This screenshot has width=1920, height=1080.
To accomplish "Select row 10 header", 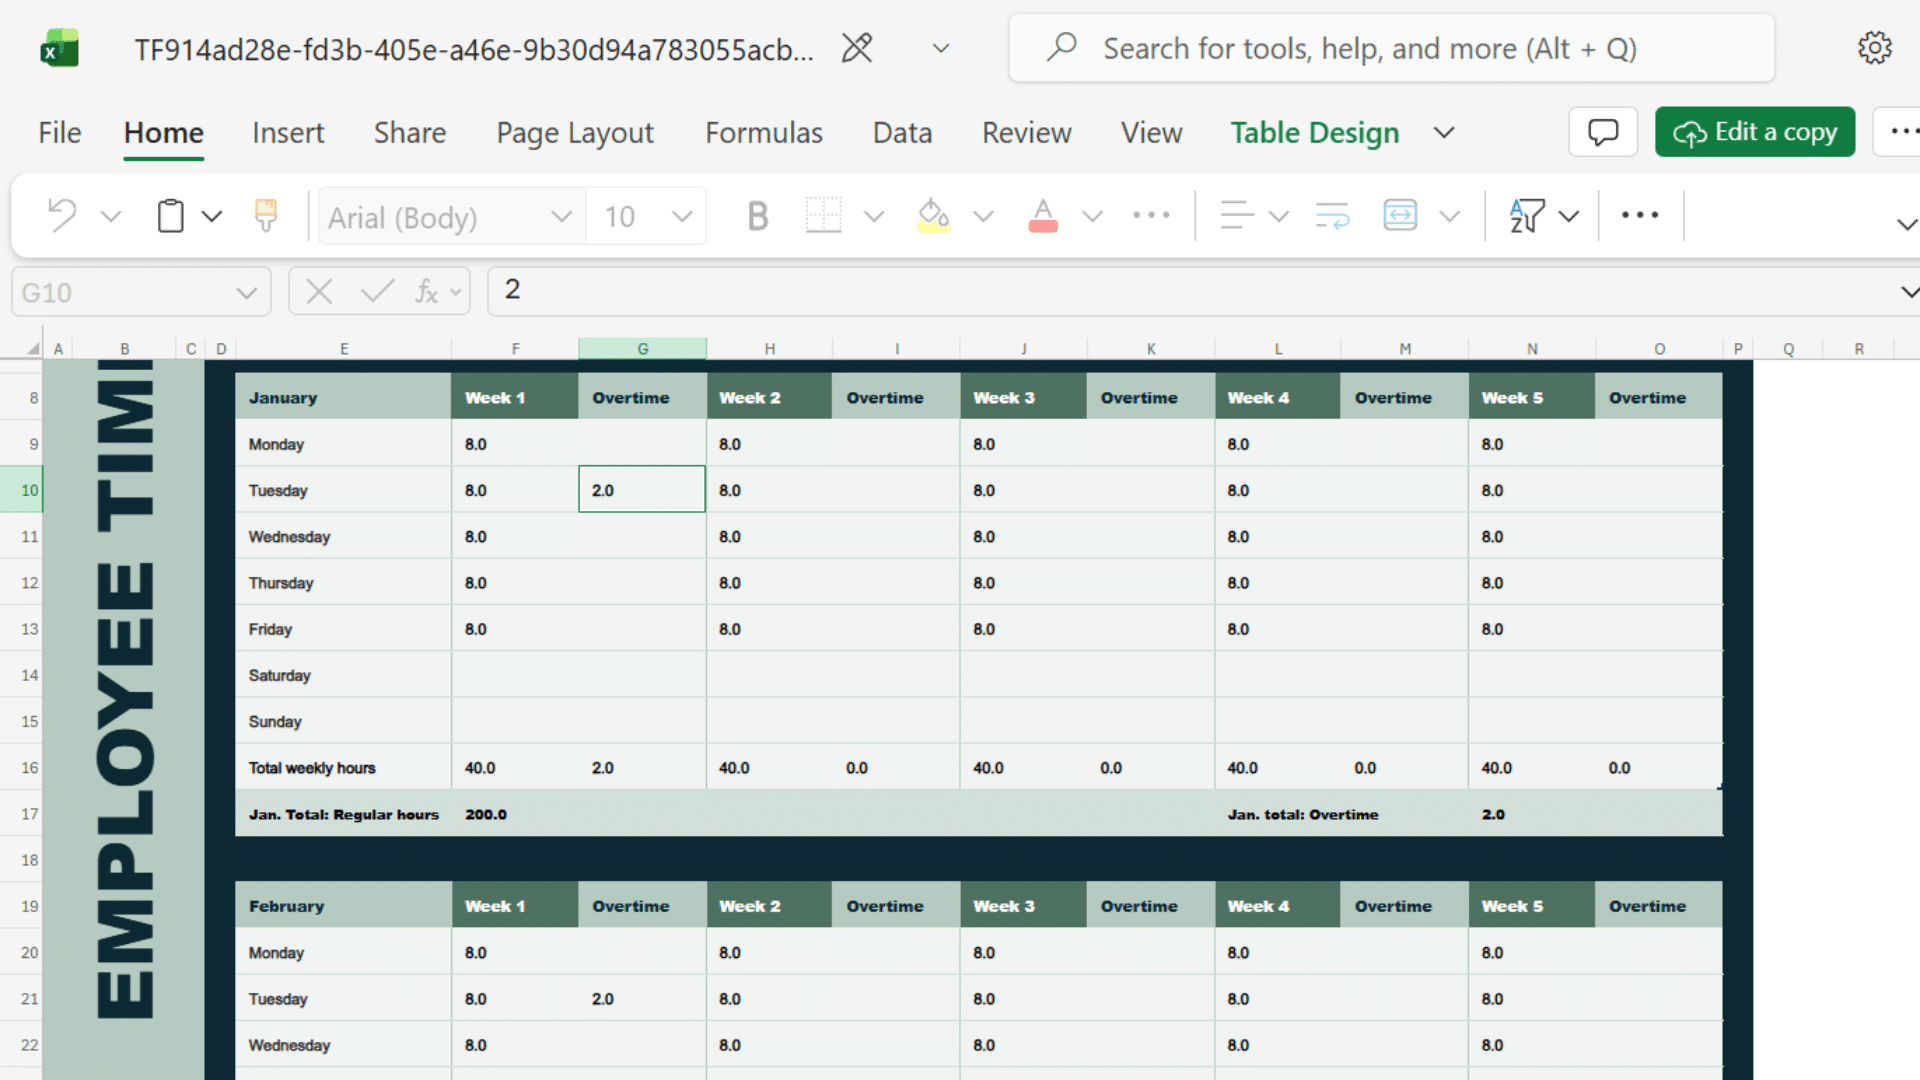I will (21, 490).
